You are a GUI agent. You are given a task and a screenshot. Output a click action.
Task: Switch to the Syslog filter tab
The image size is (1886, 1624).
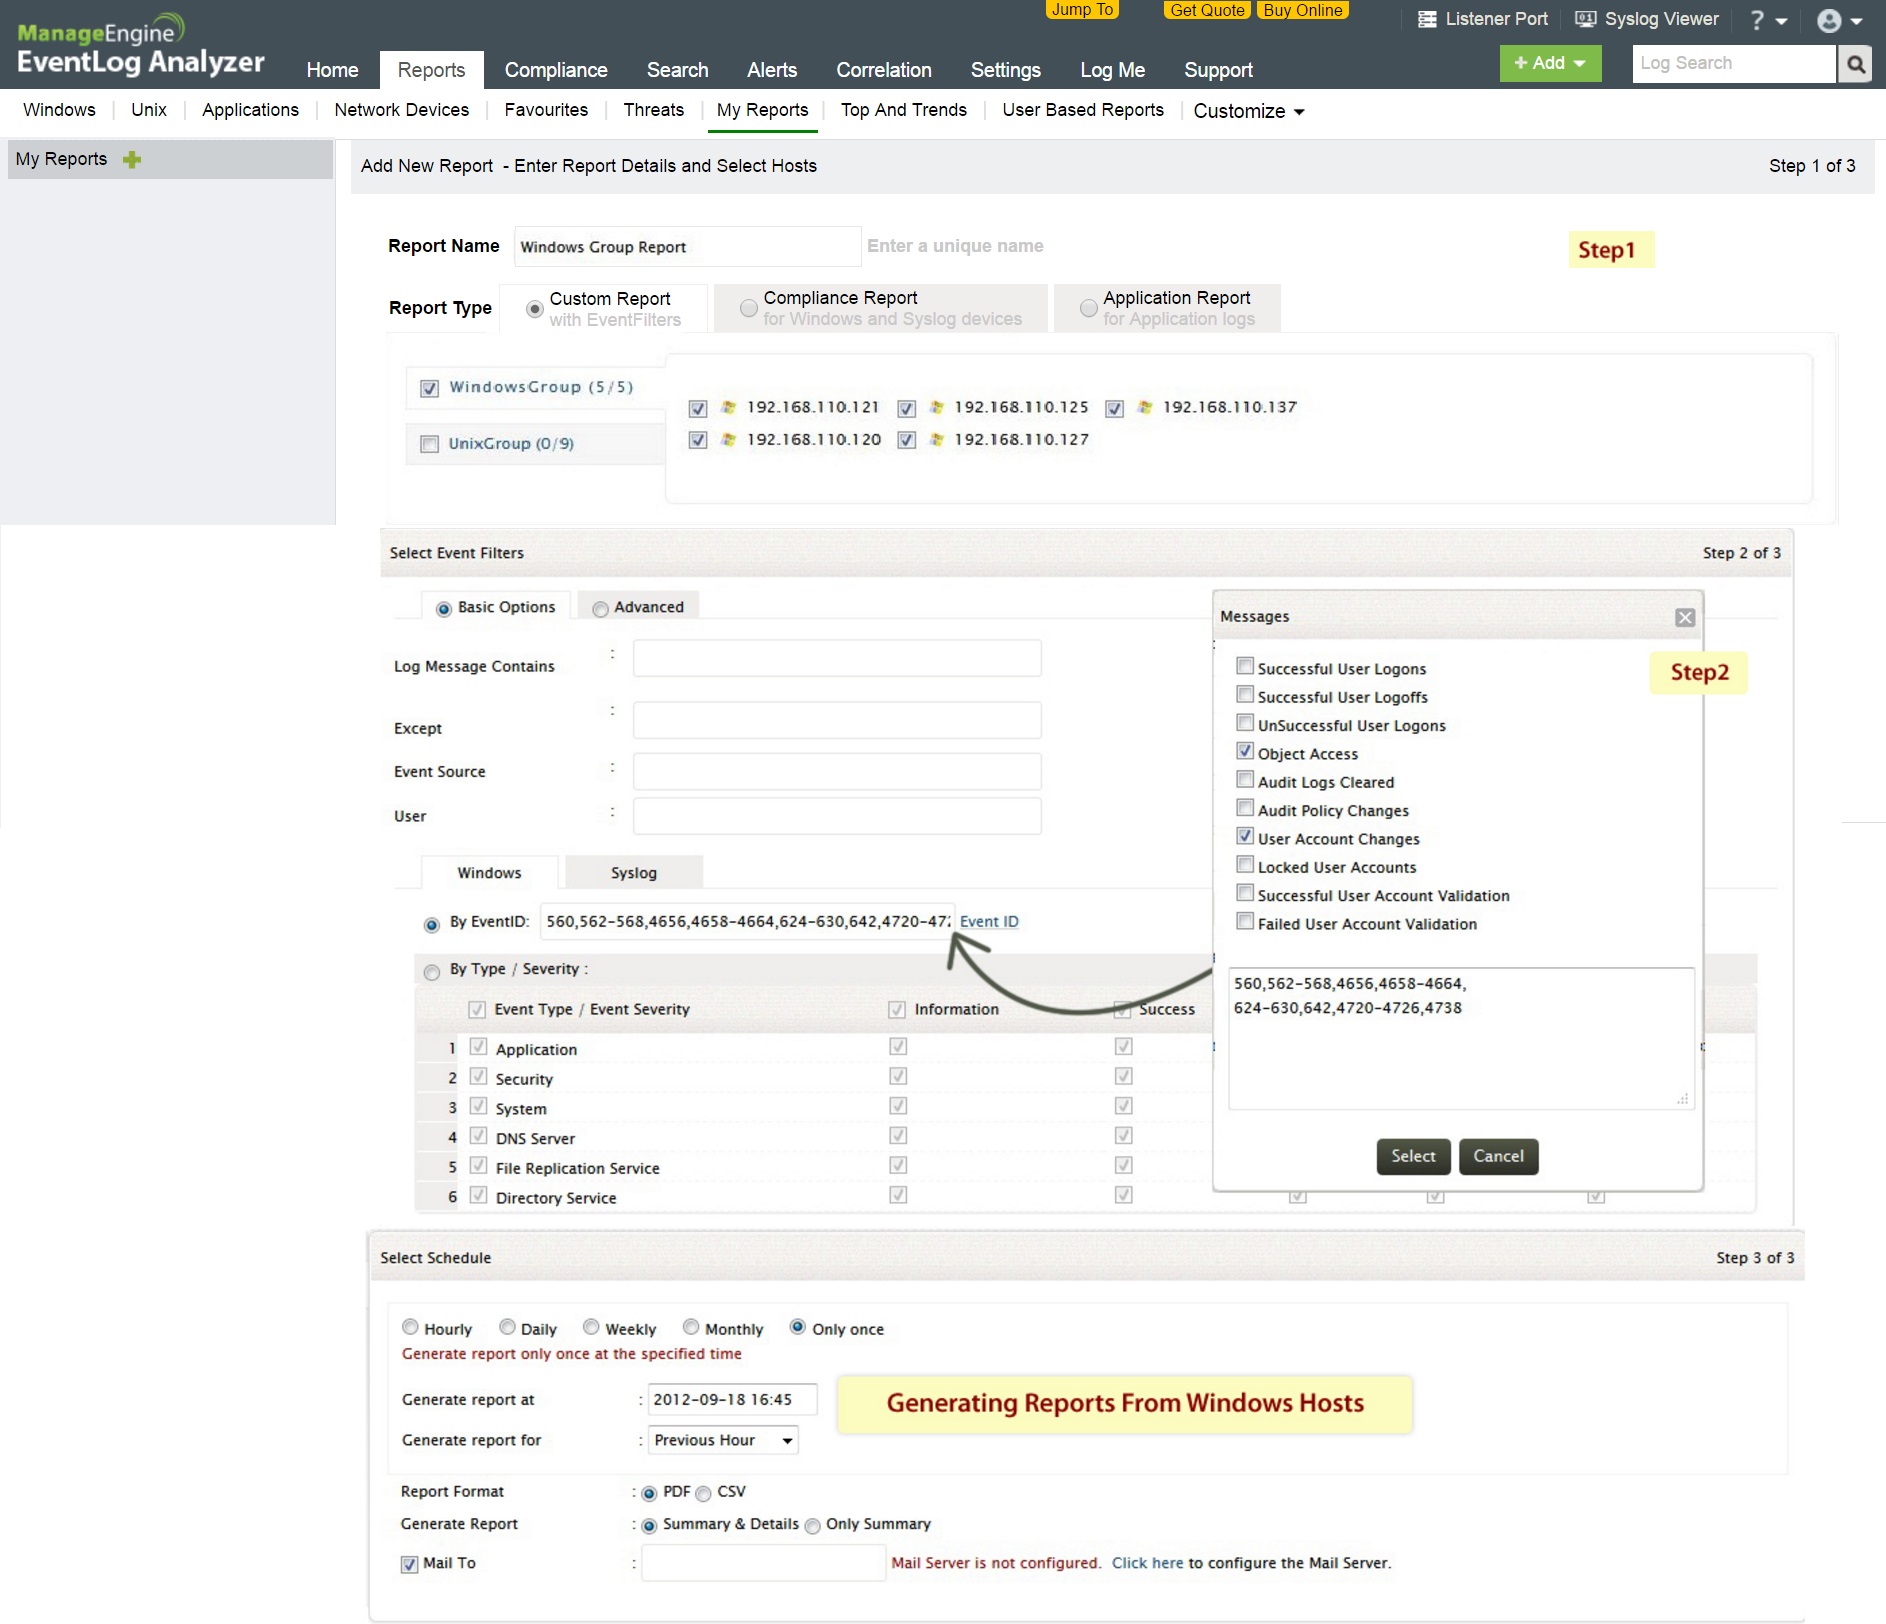pos(634,873)
